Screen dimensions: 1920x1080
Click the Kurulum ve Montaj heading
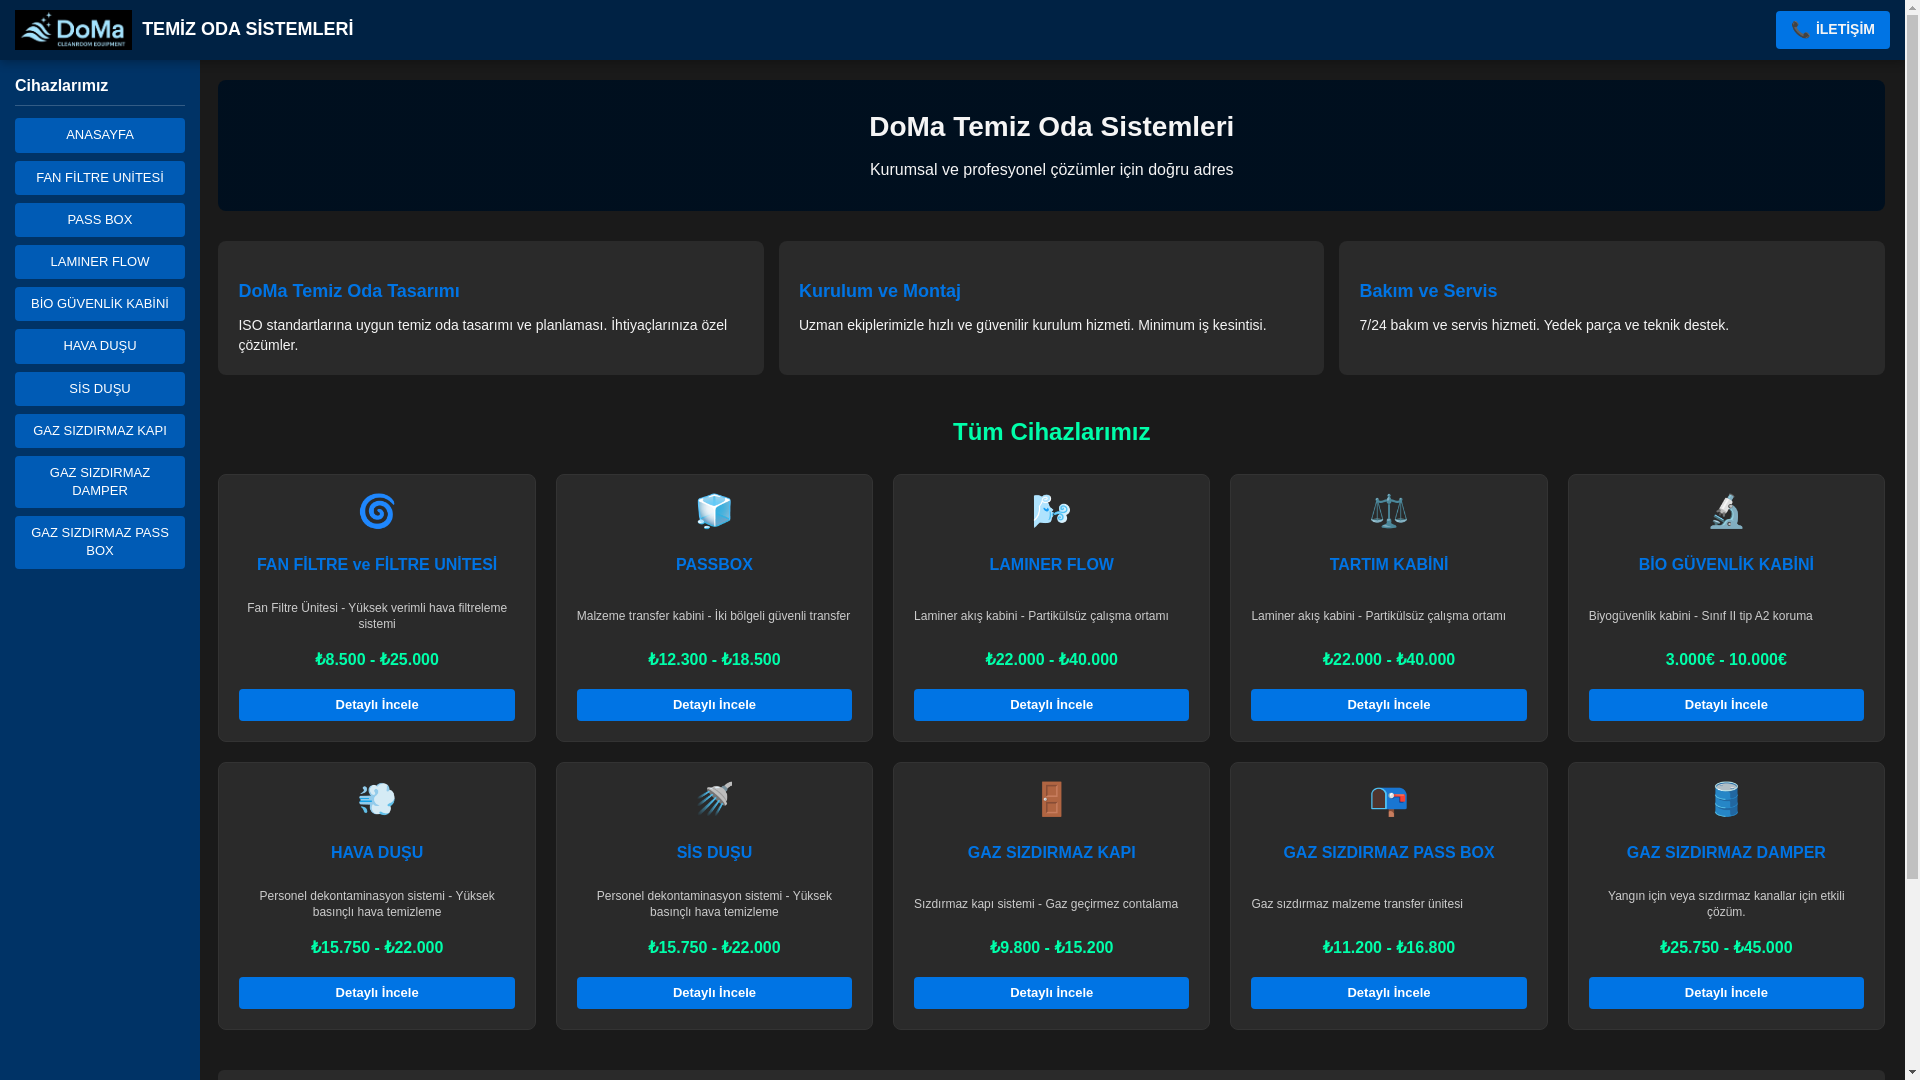(x=880, y=291)
